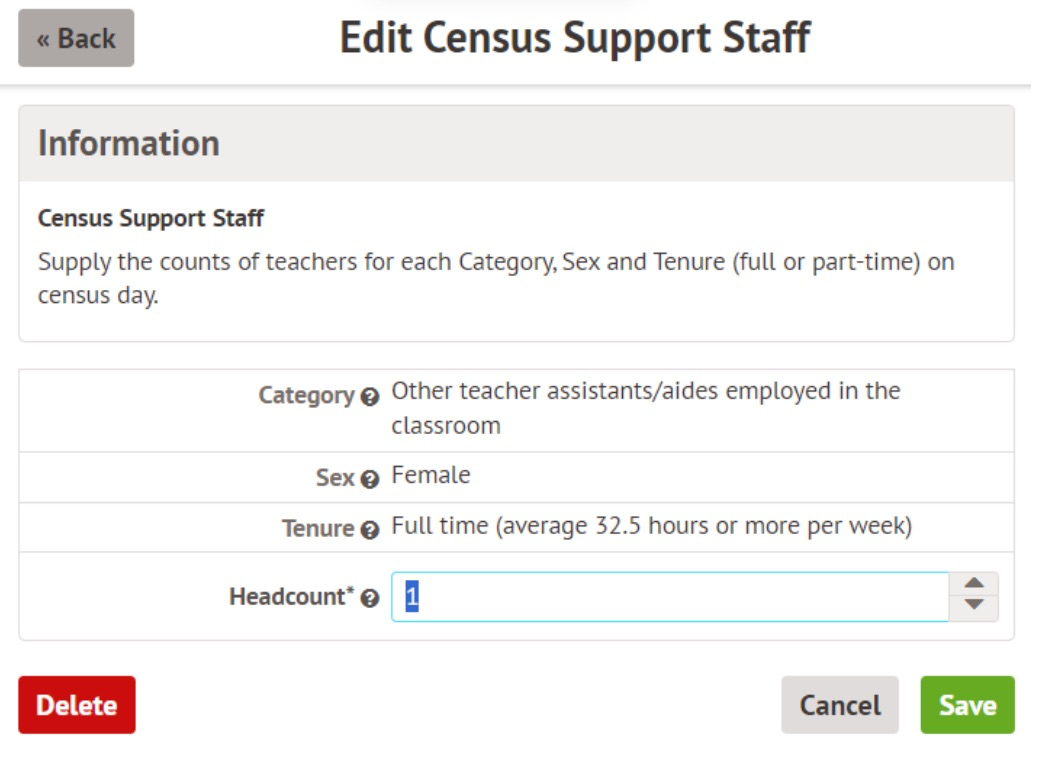
Task: Save the census support staff entry
Action: coord(967,705)
